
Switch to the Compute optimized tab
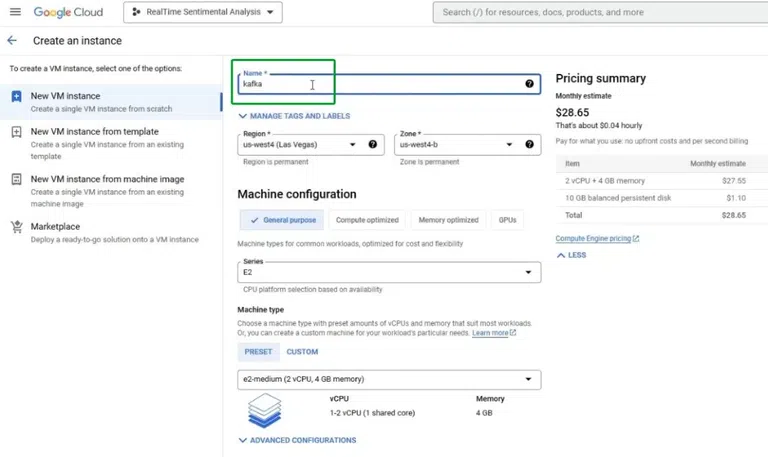point(366,220)
